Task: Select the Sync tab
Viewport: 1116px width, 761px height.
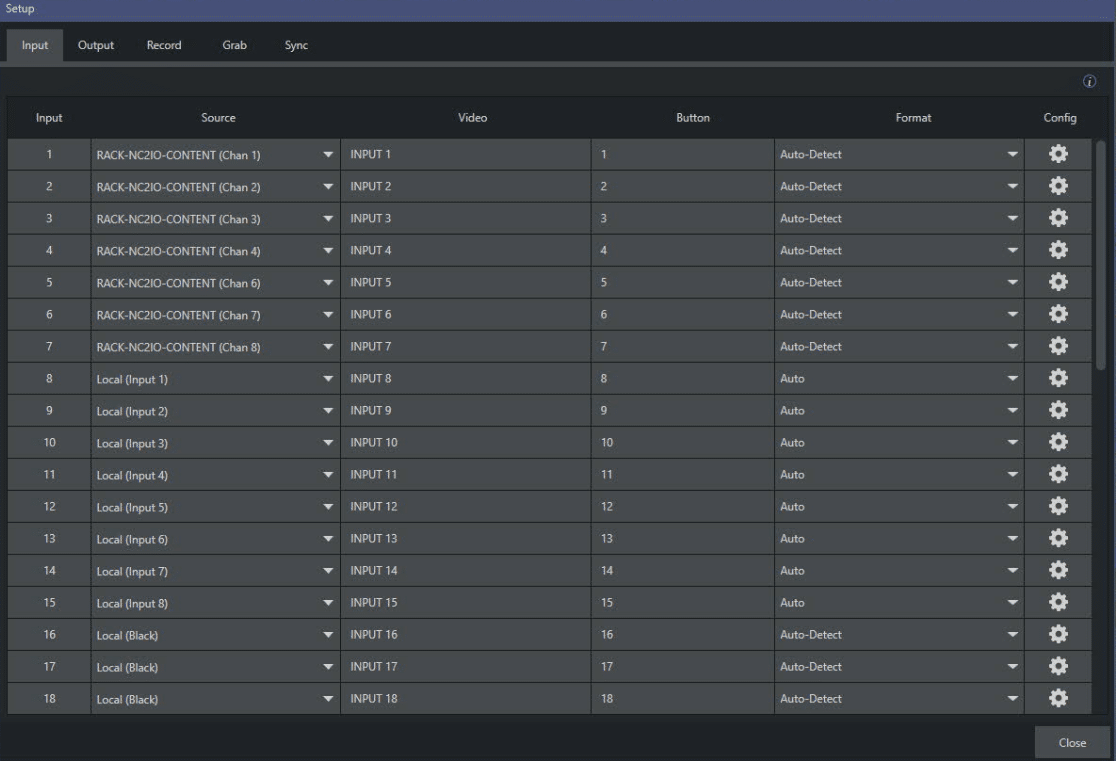Action: [296, 45]
